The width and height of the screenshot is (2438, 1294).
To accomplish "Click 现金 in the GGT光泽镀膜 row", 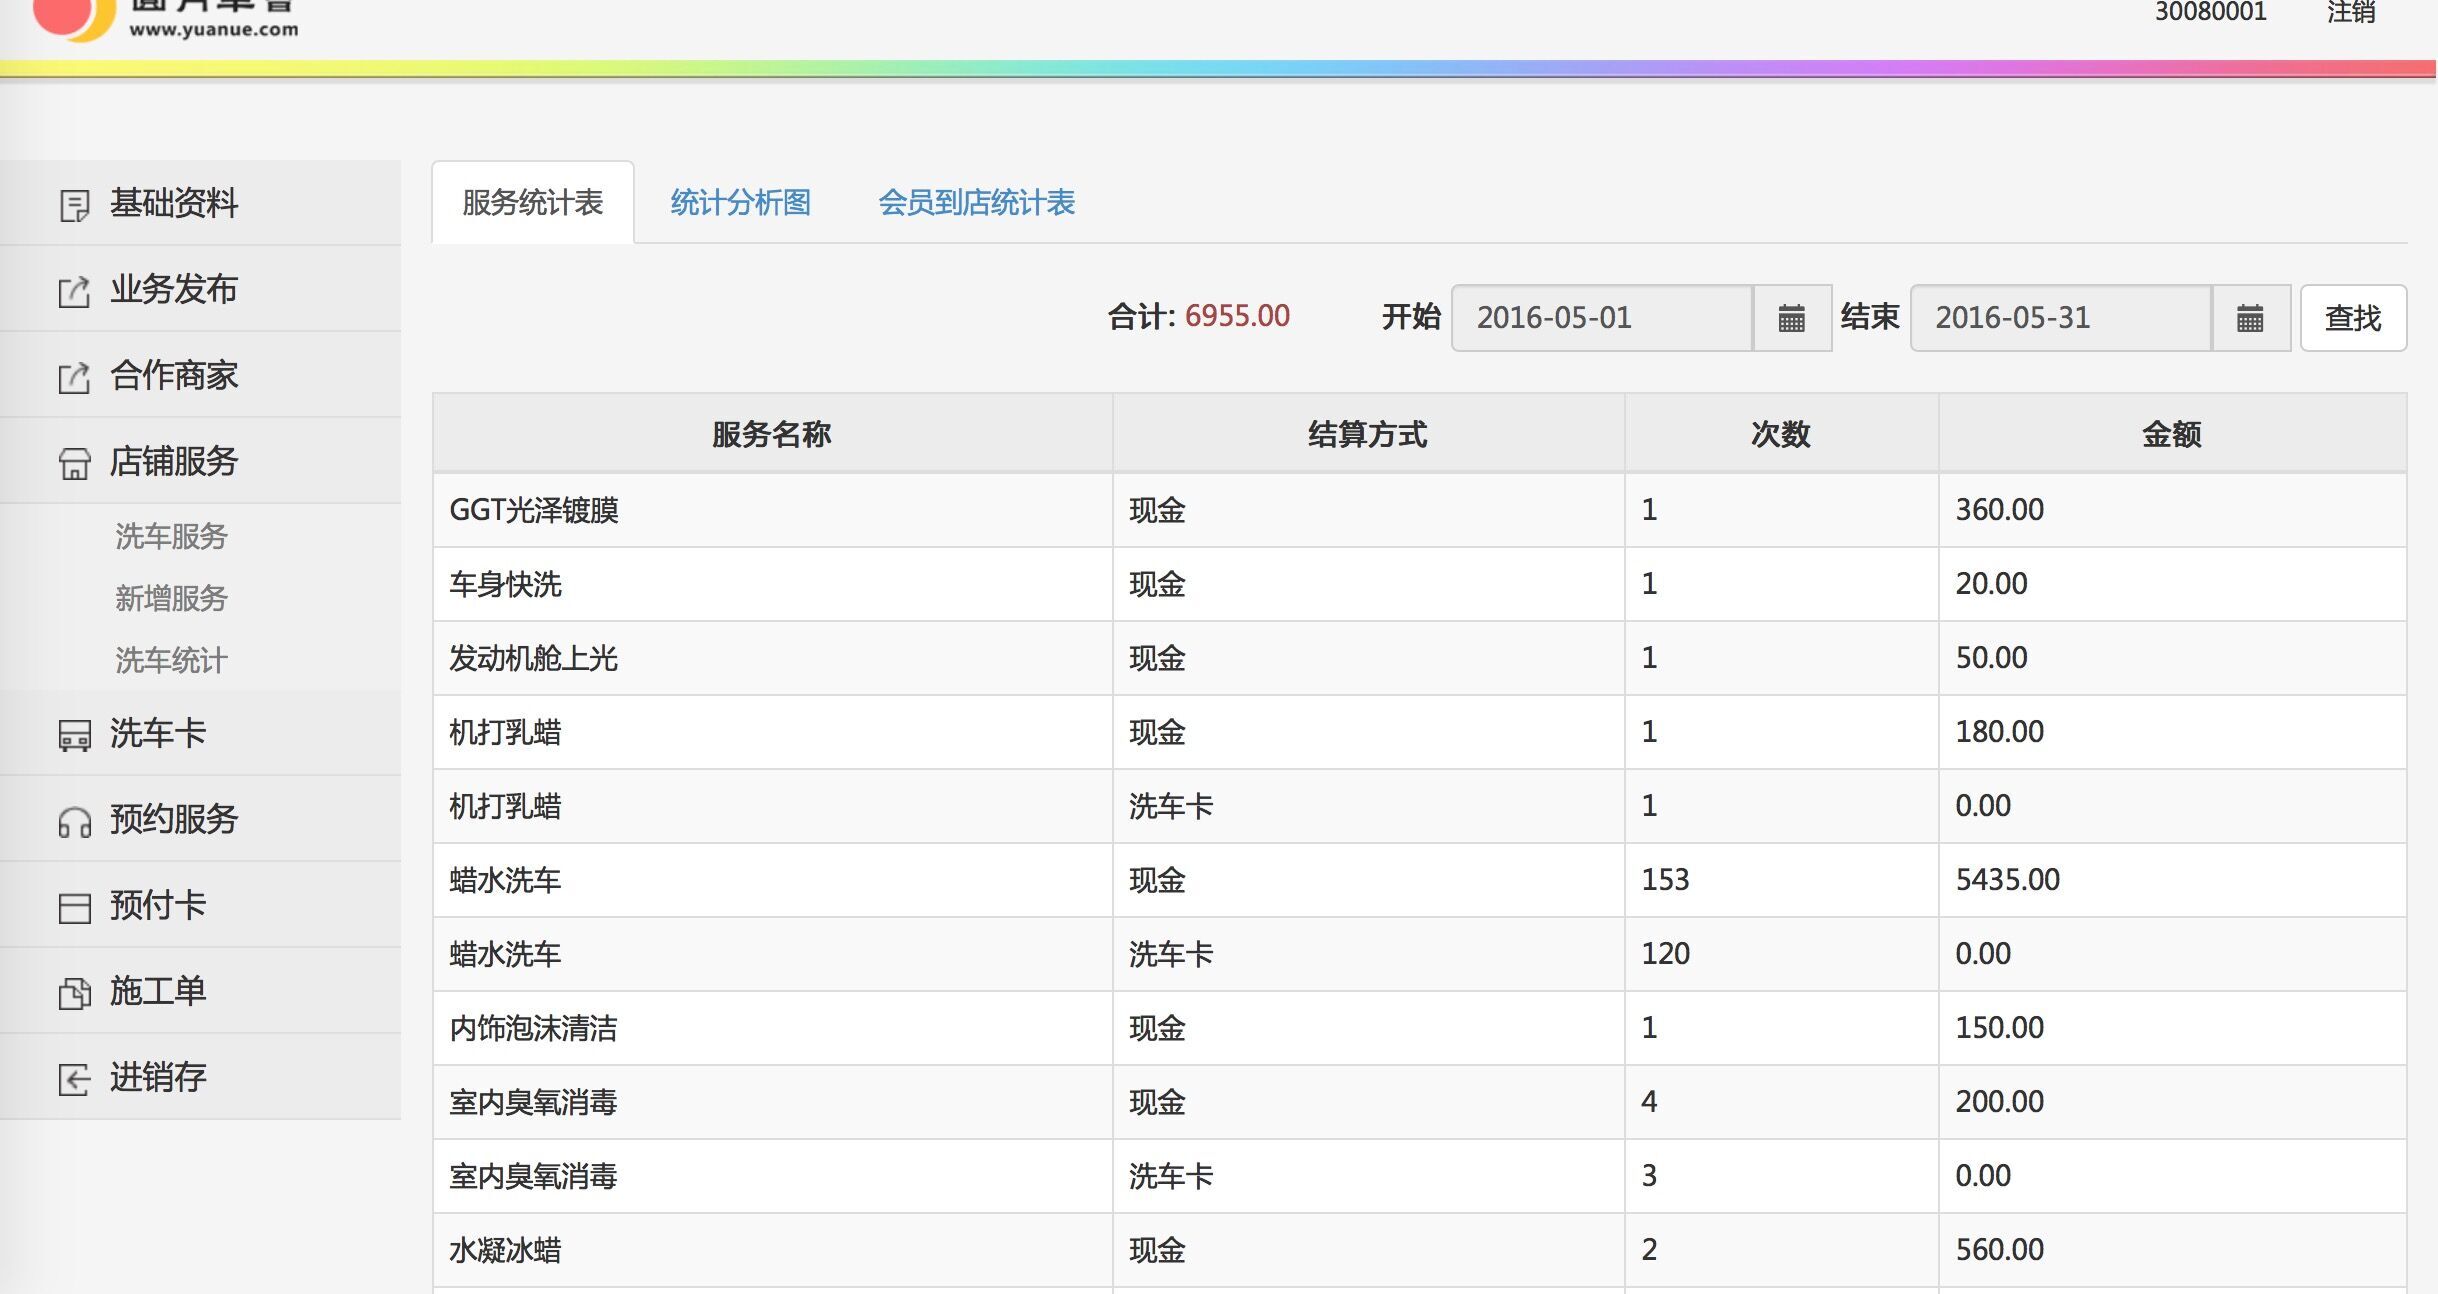I will [1157, 510].
